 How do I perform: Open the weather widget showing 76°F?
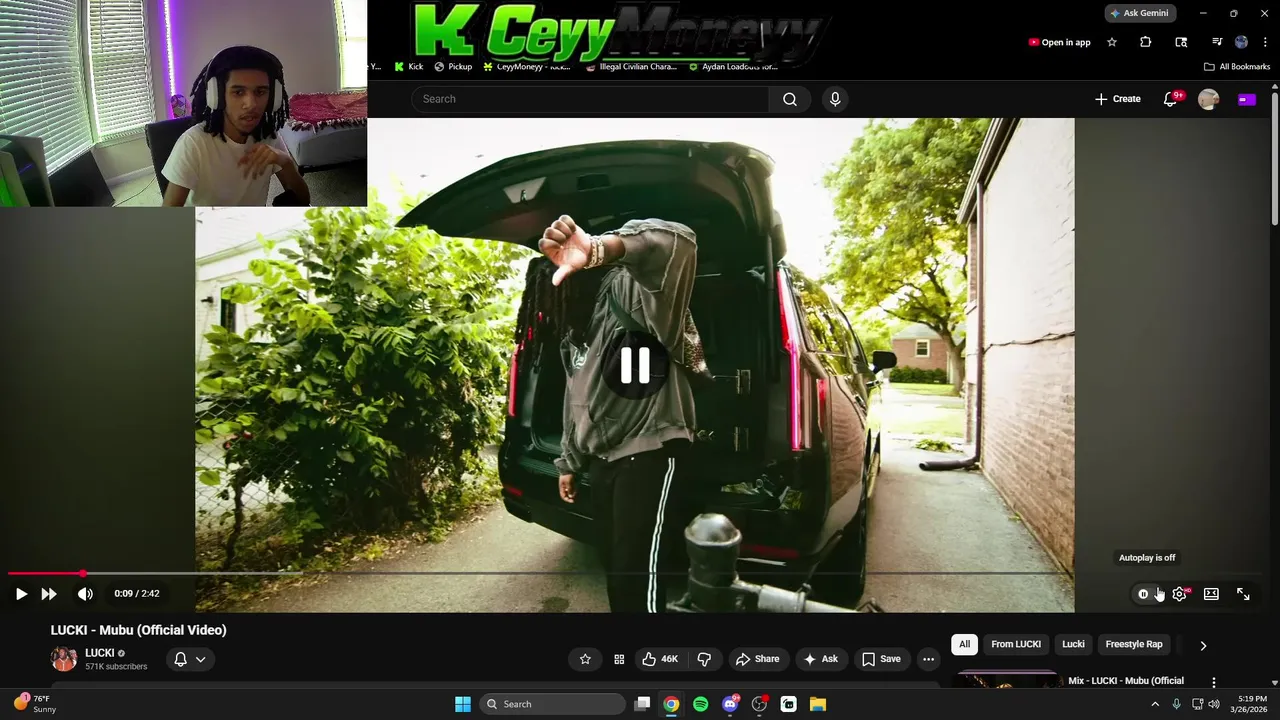coord(35,704)
